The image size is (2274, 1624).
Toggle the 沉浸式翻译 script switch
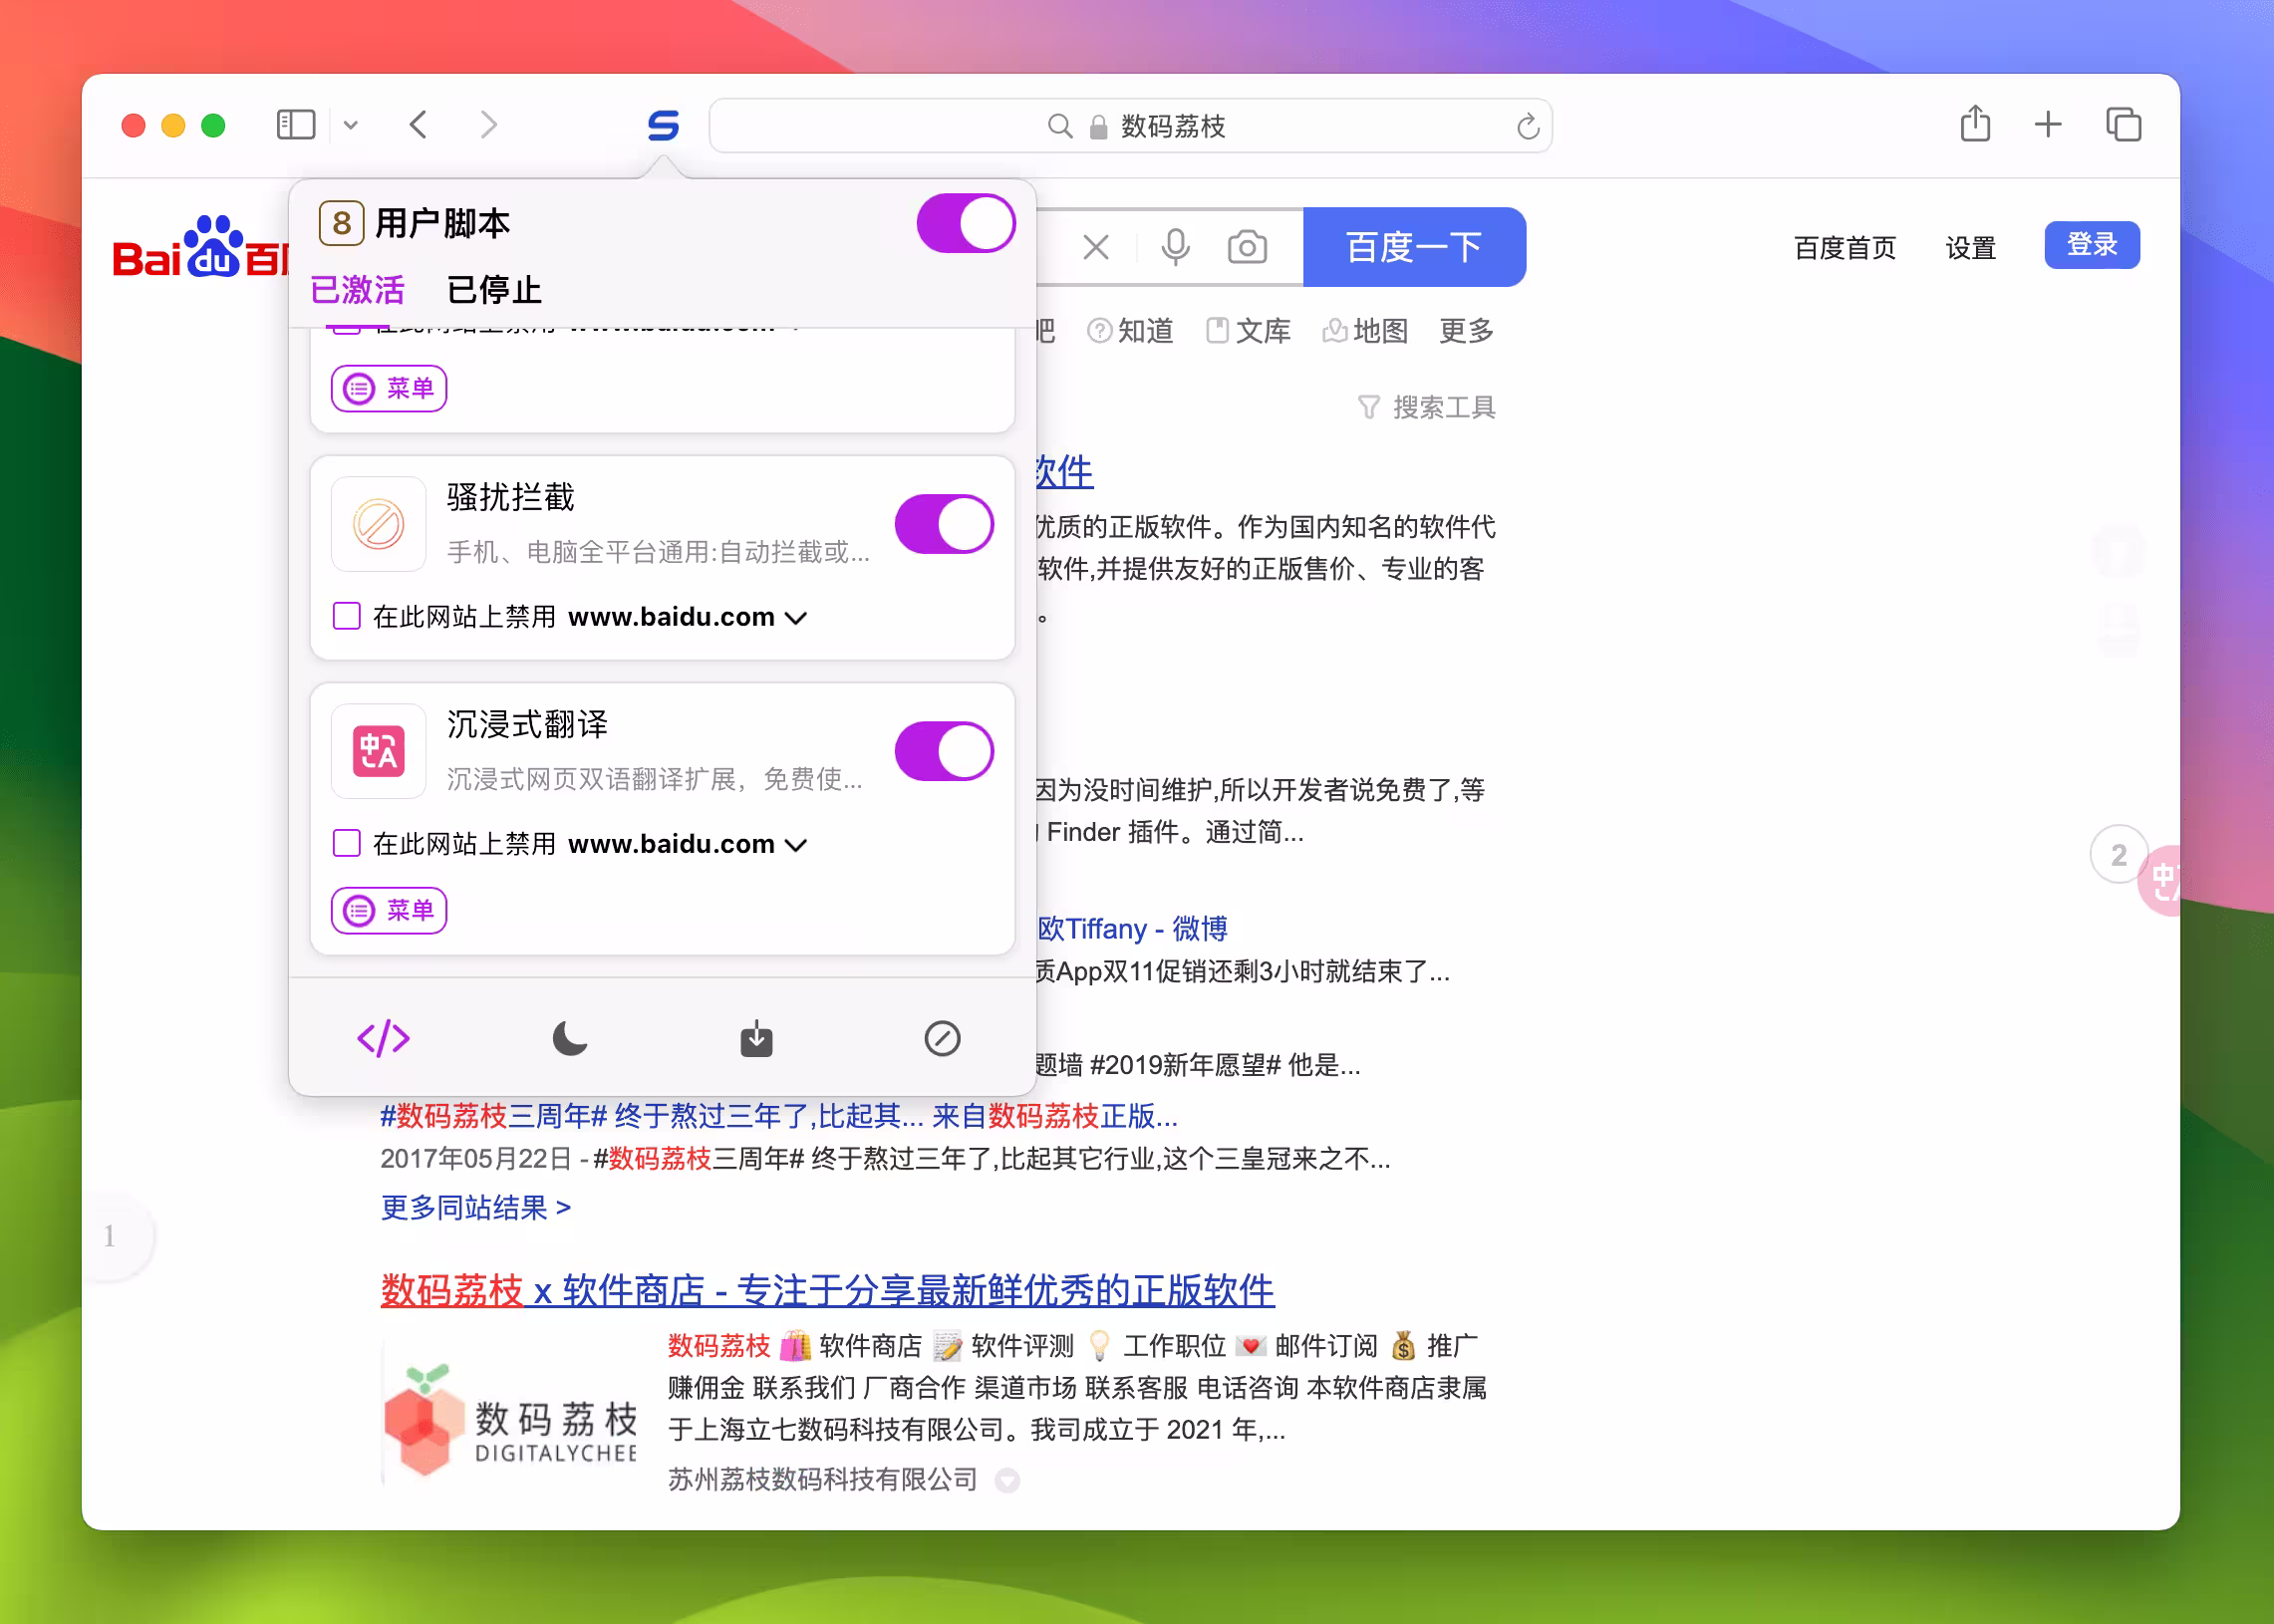coord(943,751)
